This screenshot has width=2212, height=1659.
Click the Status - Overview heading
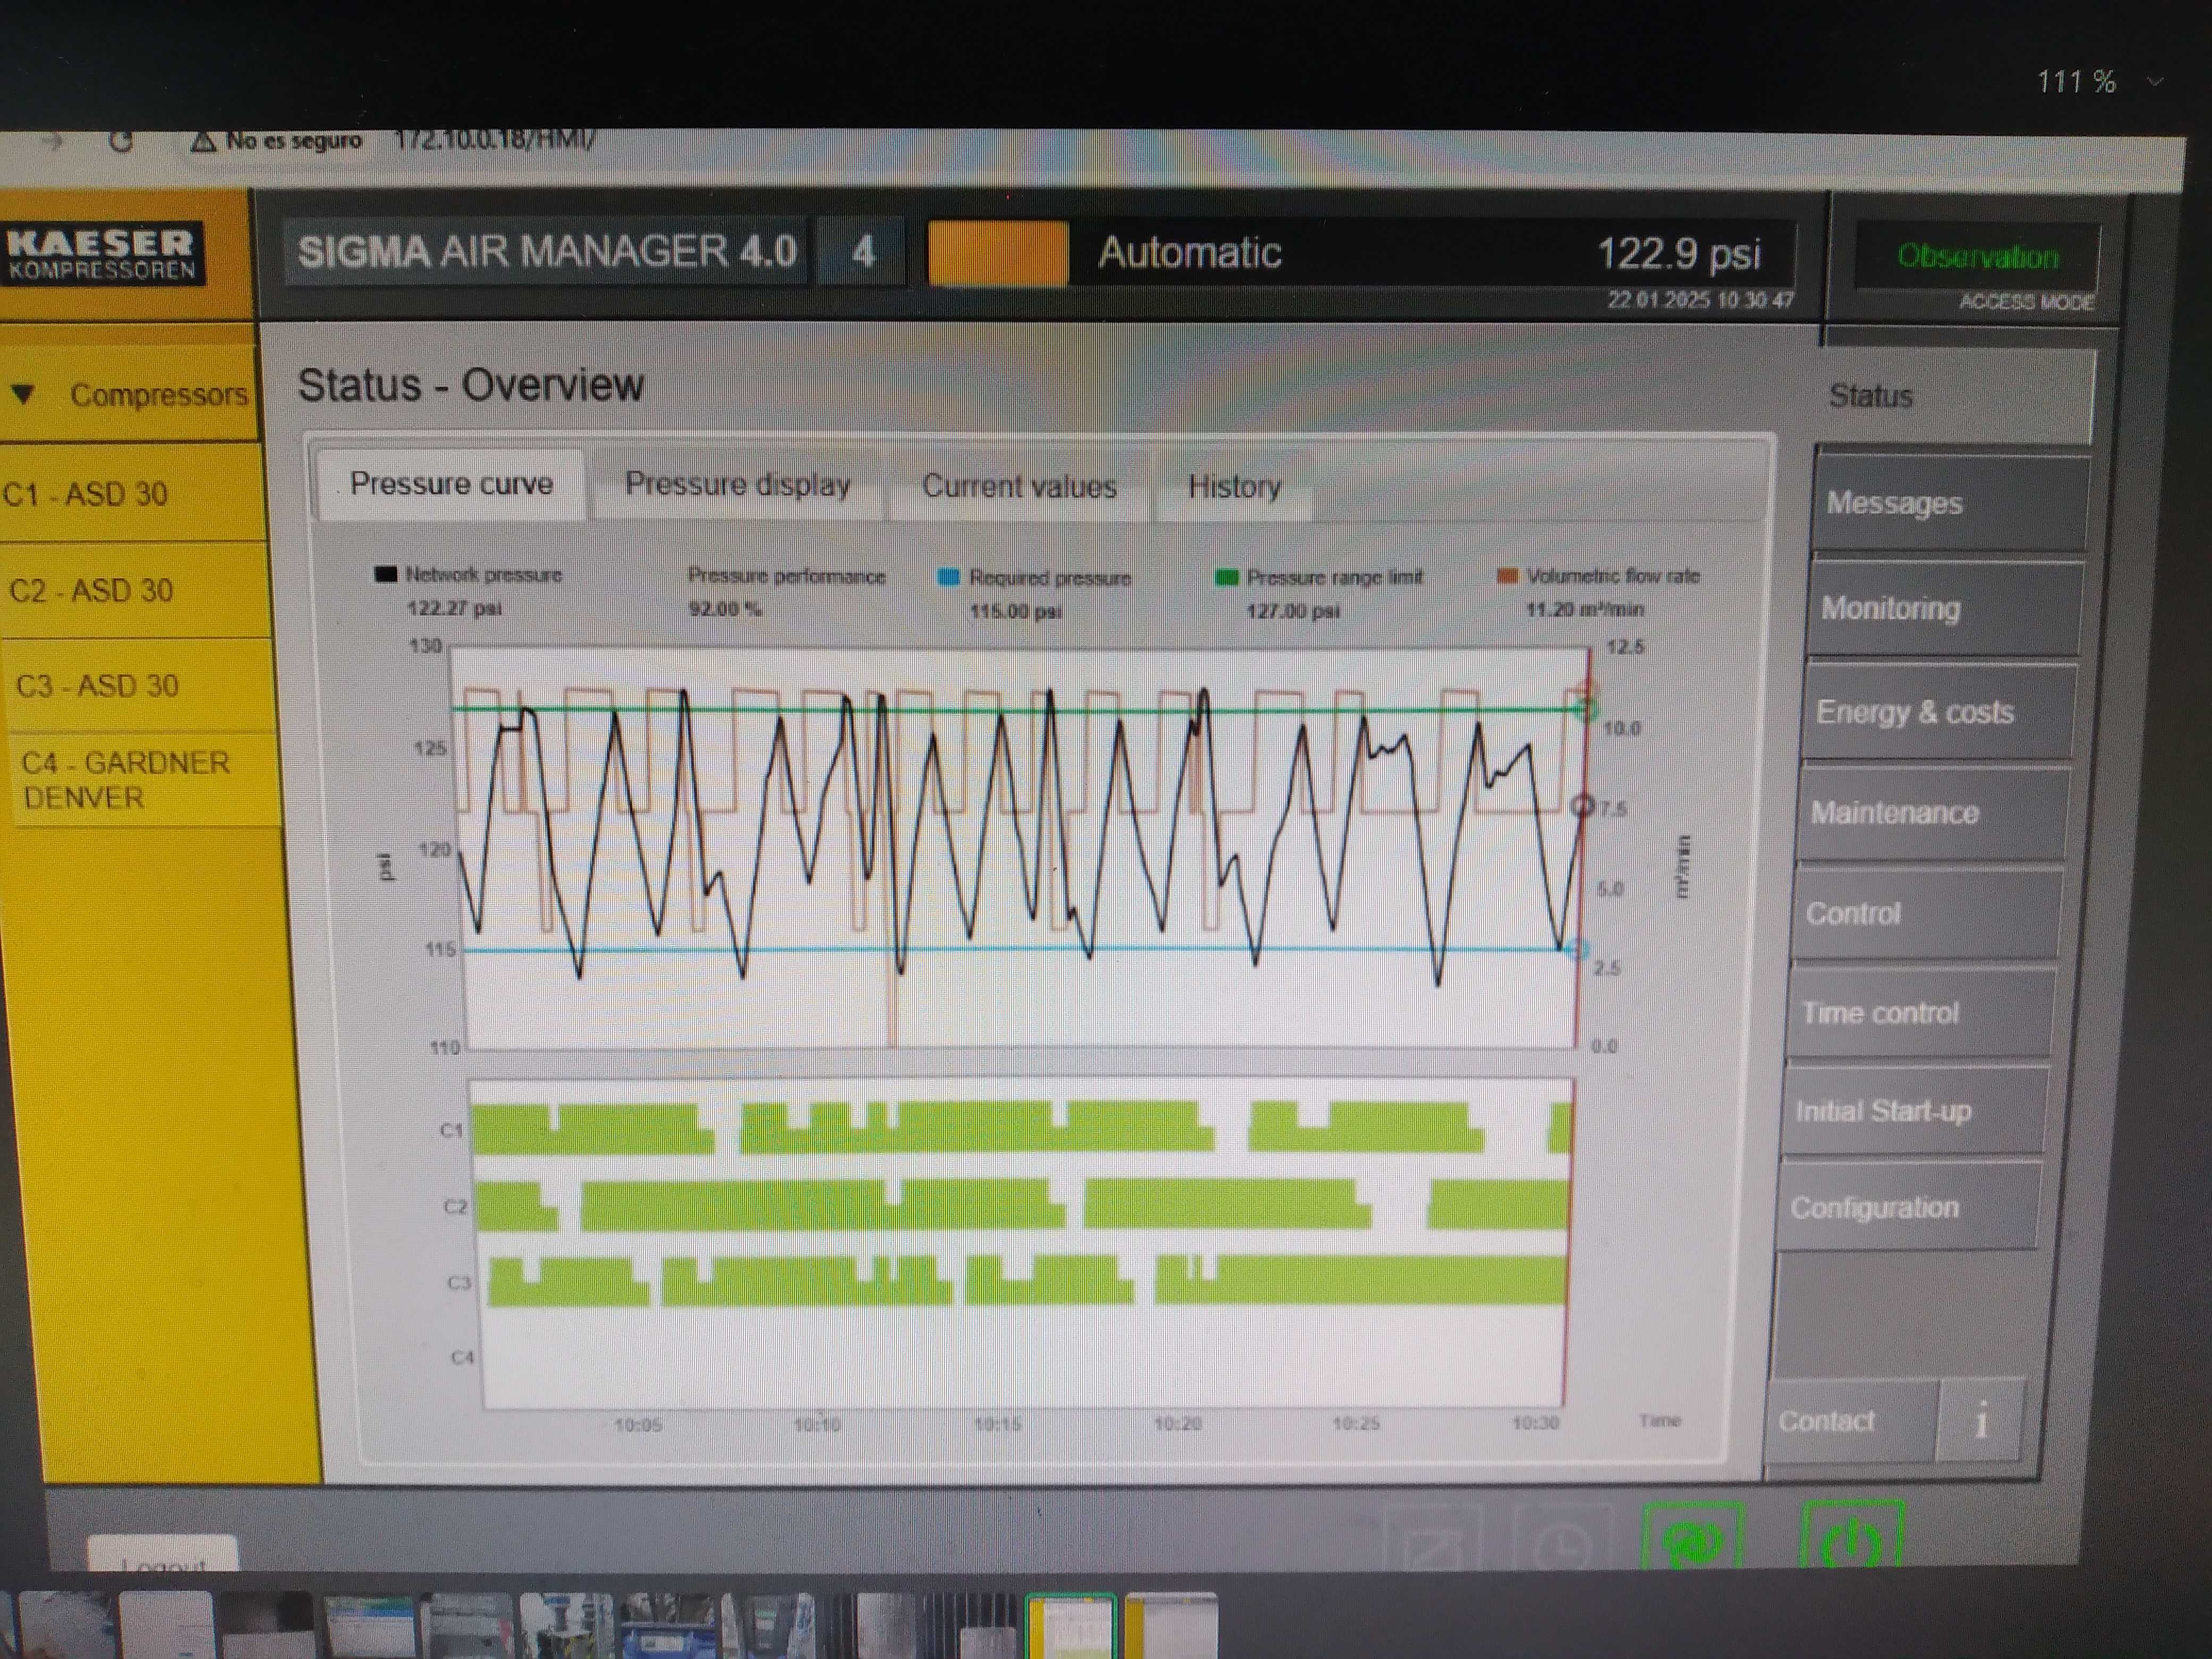[x=470, y=385]
